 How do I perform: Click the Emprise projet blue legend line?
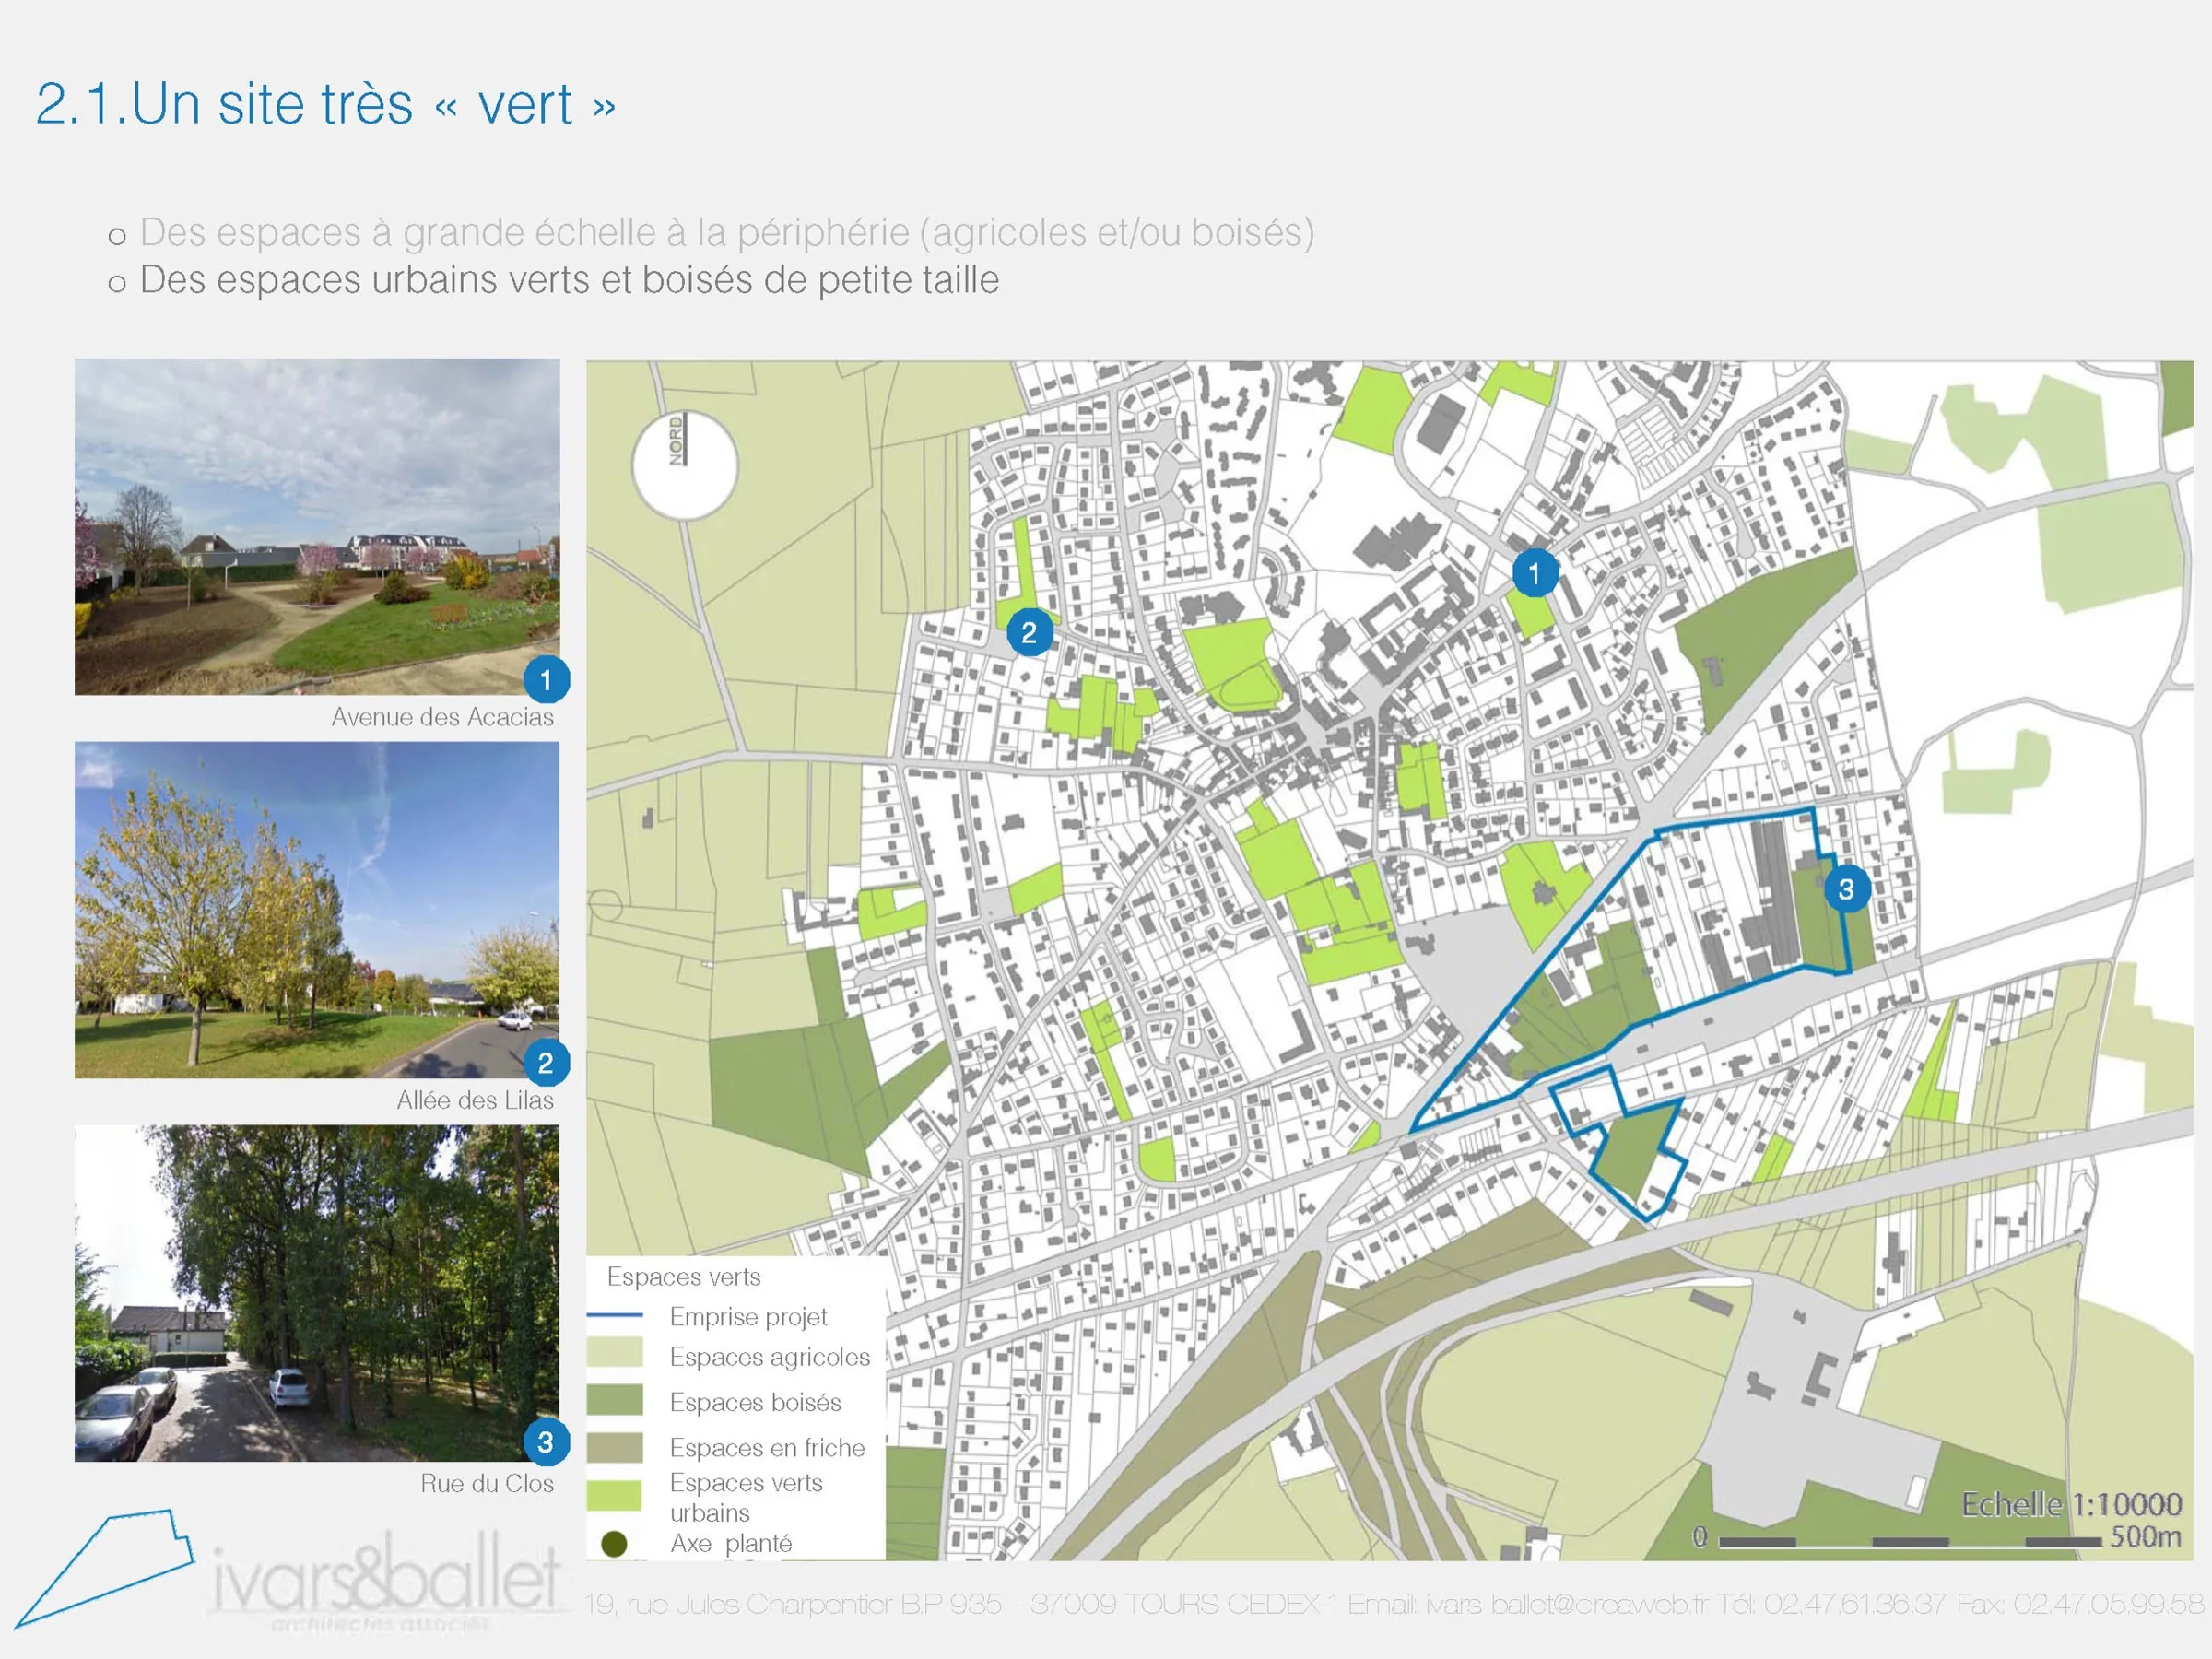(x=614, y=1315)
